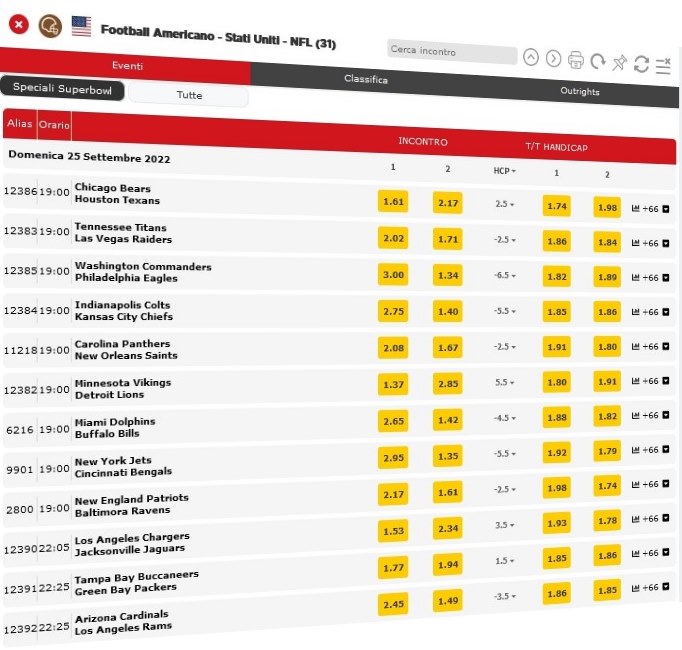Select Indianapolis Colts win odds 2.75
Viewport: 682px width, 650px height.
[x=393, y=312]
